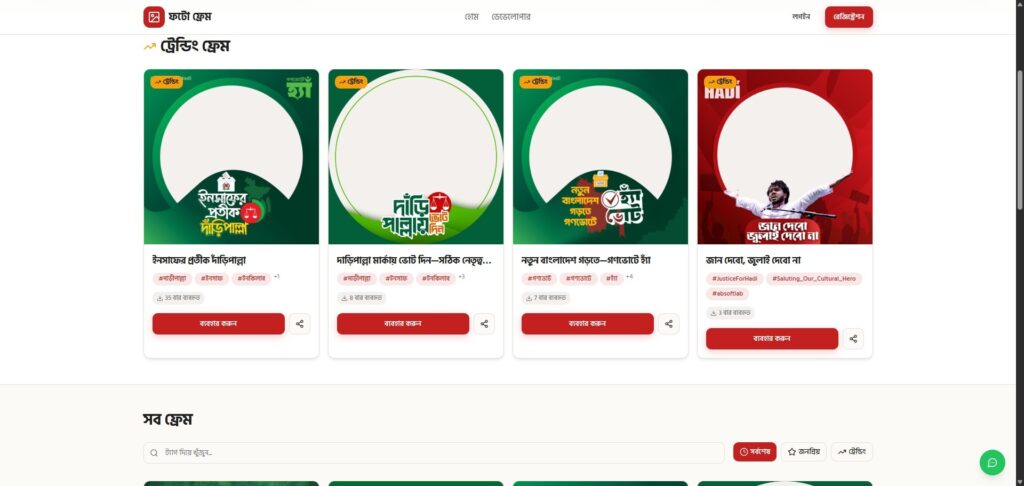Viewport: 1024px width, 486px height.
Task: Share the নতুন বাংলাদেশ গড়তে frame
Action: point(669,323)
